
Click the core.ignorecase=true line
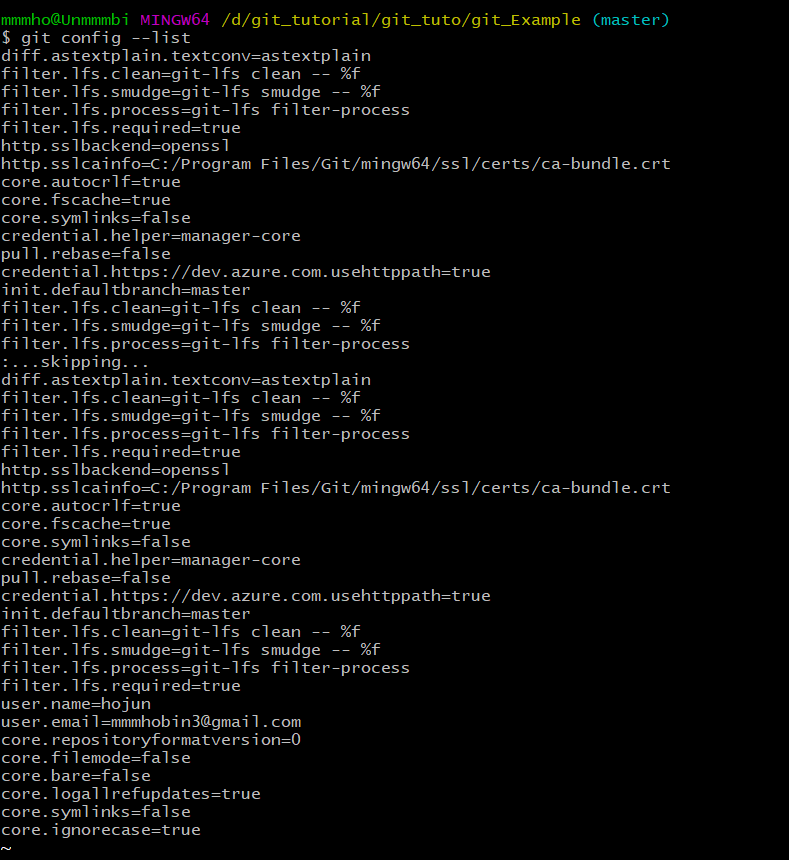point(101,830)
